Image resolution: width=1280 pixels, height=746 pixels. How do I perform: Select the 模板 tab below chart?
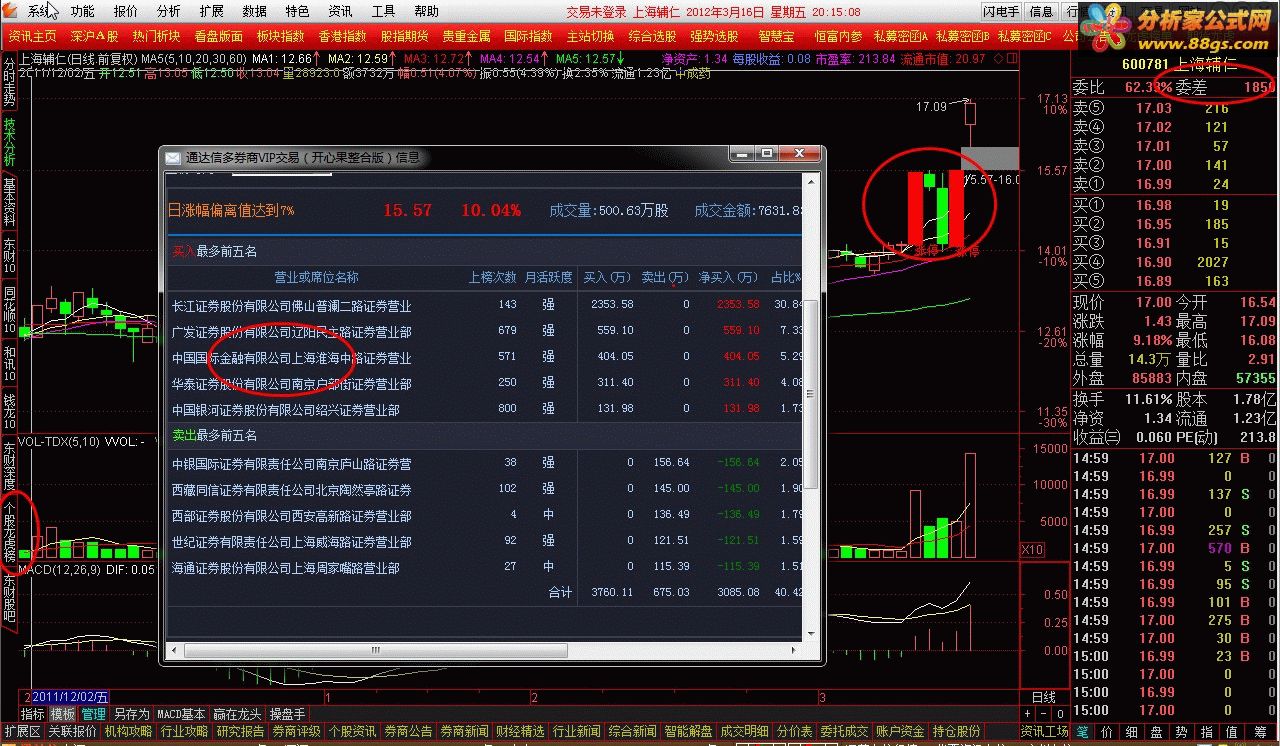tap(63, 714)
